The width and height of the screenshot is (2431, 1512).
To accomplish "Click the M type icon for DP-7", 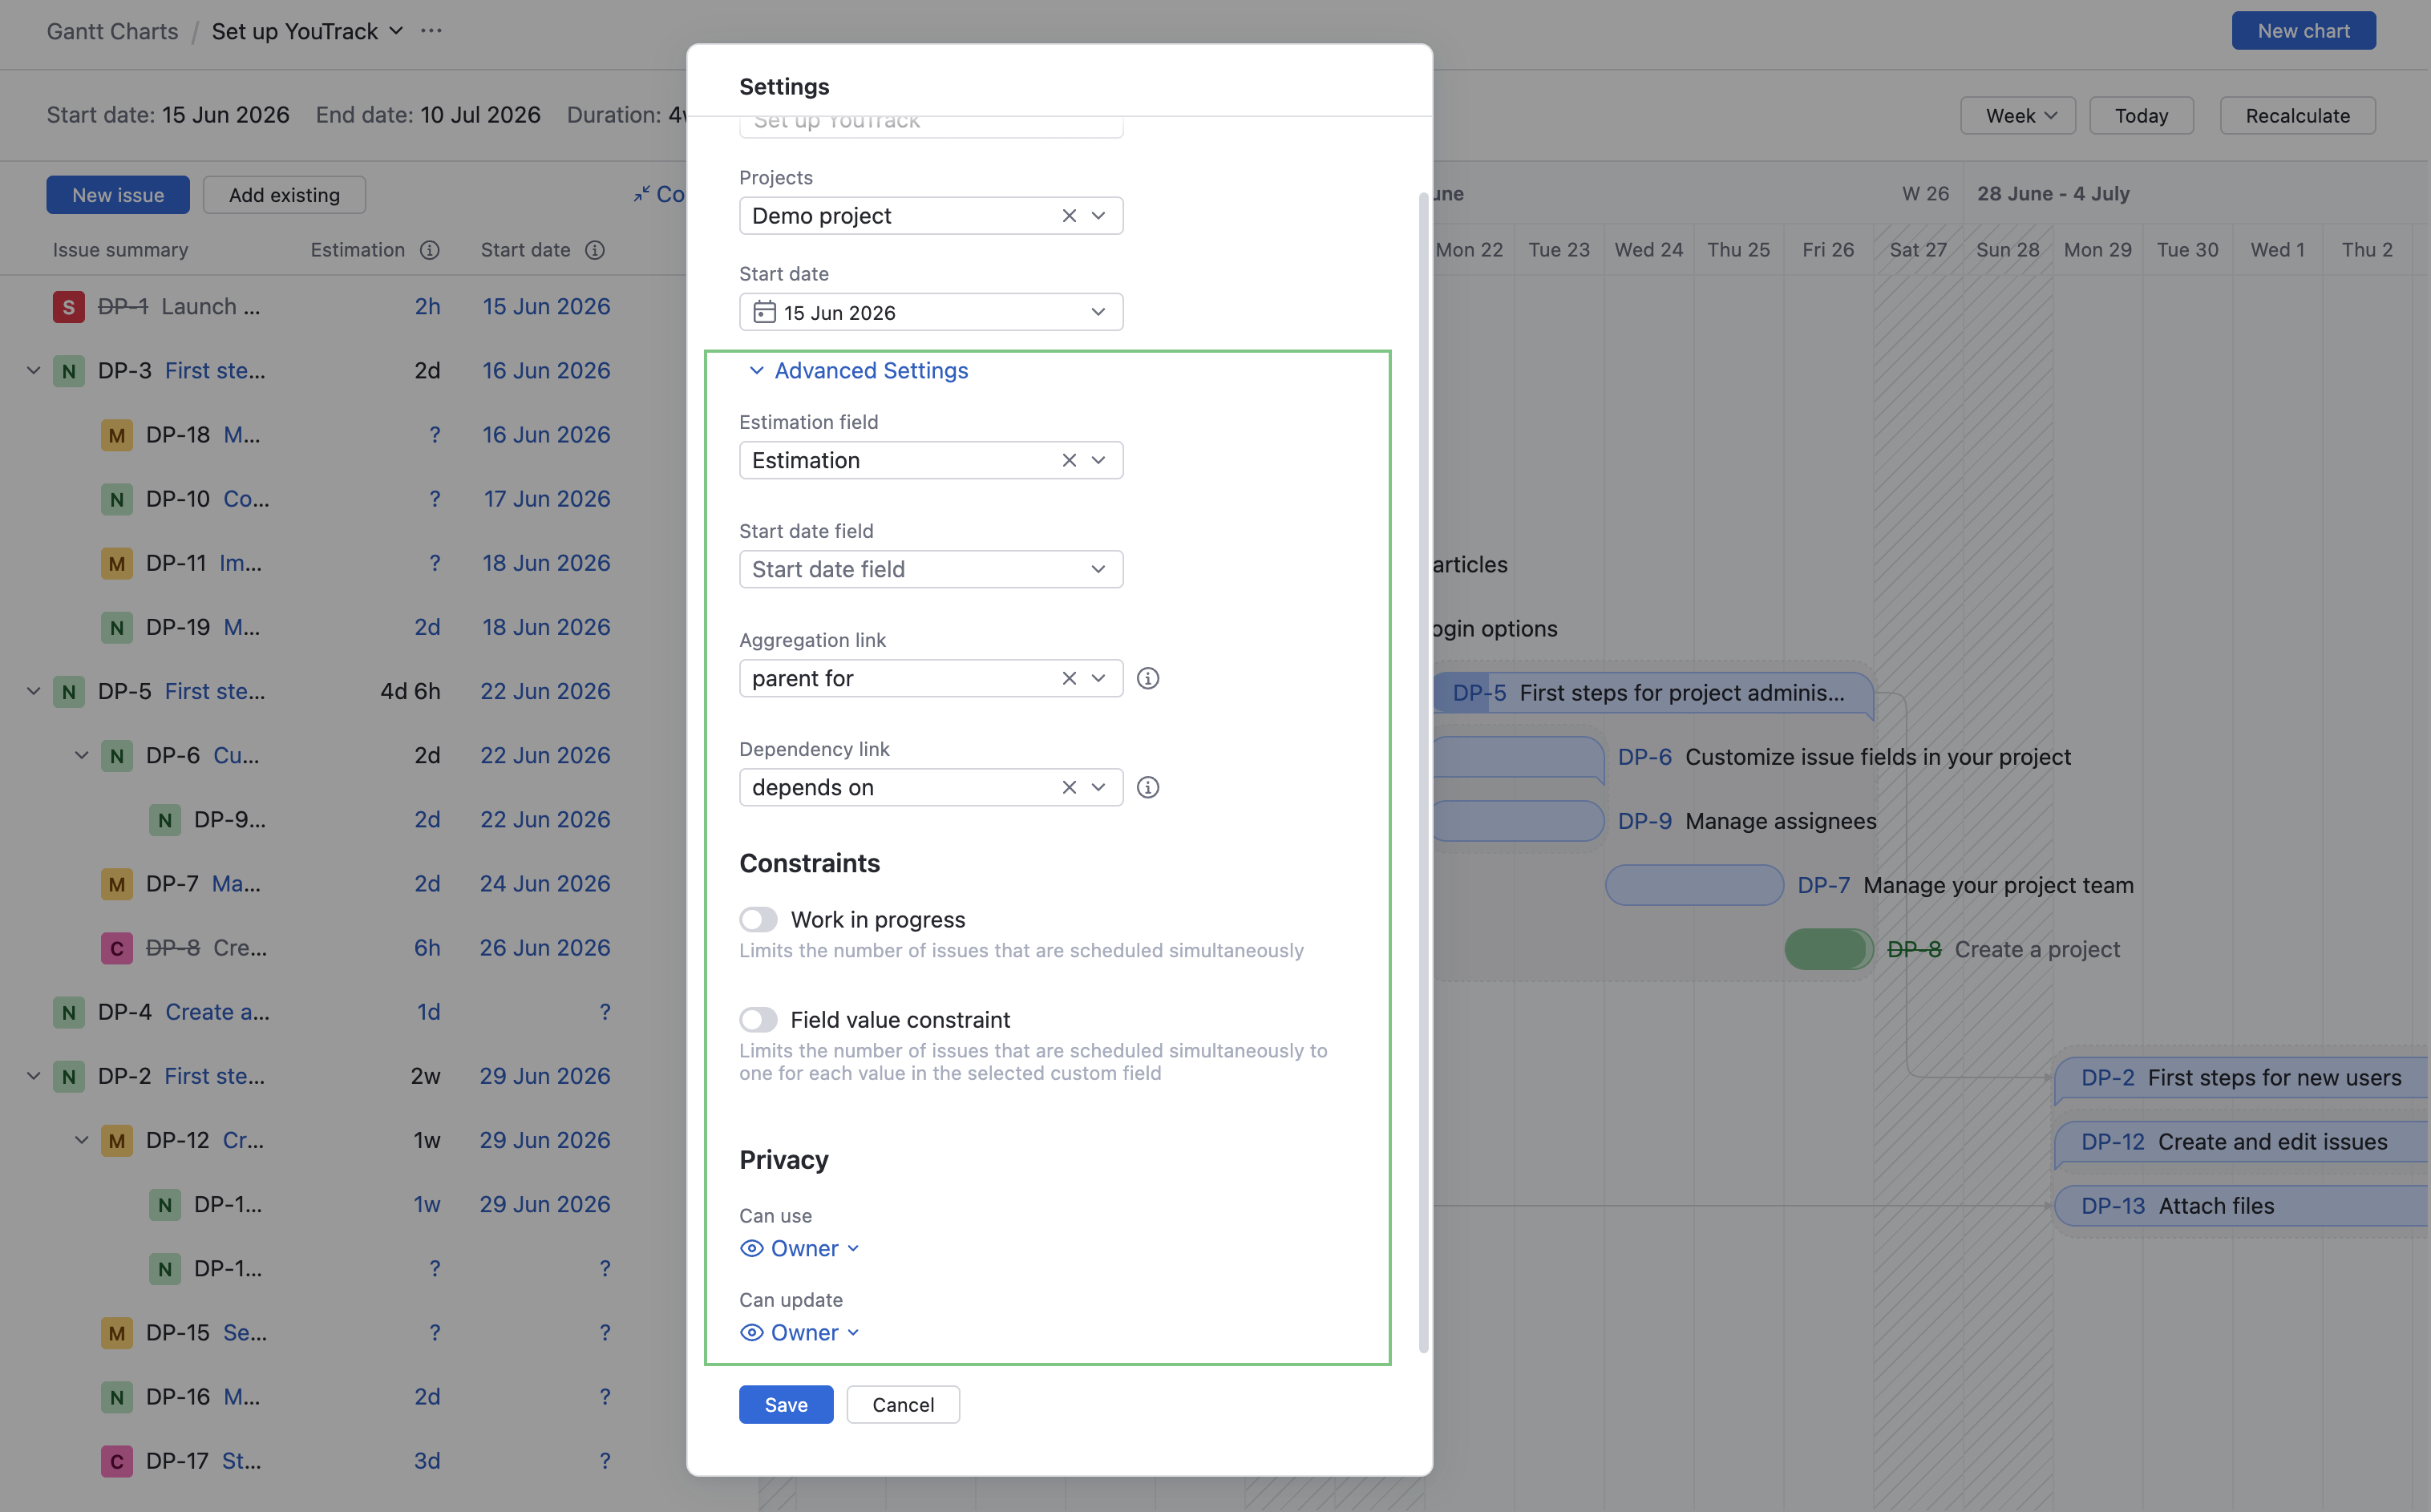I will [x=117, y=884].
